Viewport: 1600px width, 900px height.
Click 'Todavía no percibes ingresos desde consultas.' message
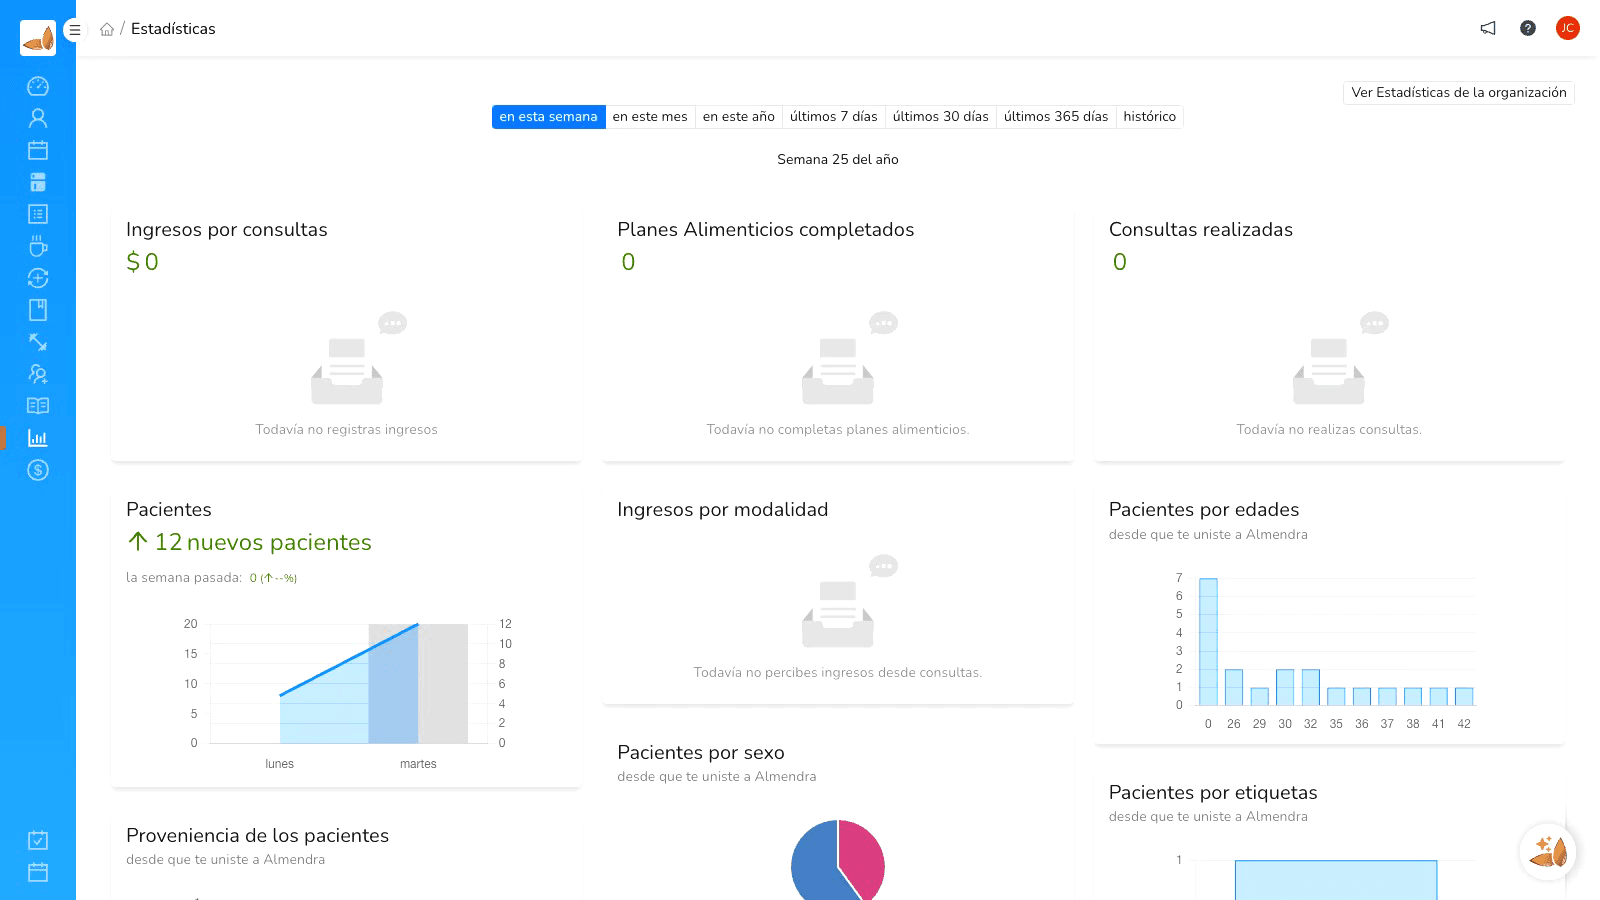coord(838,673)
